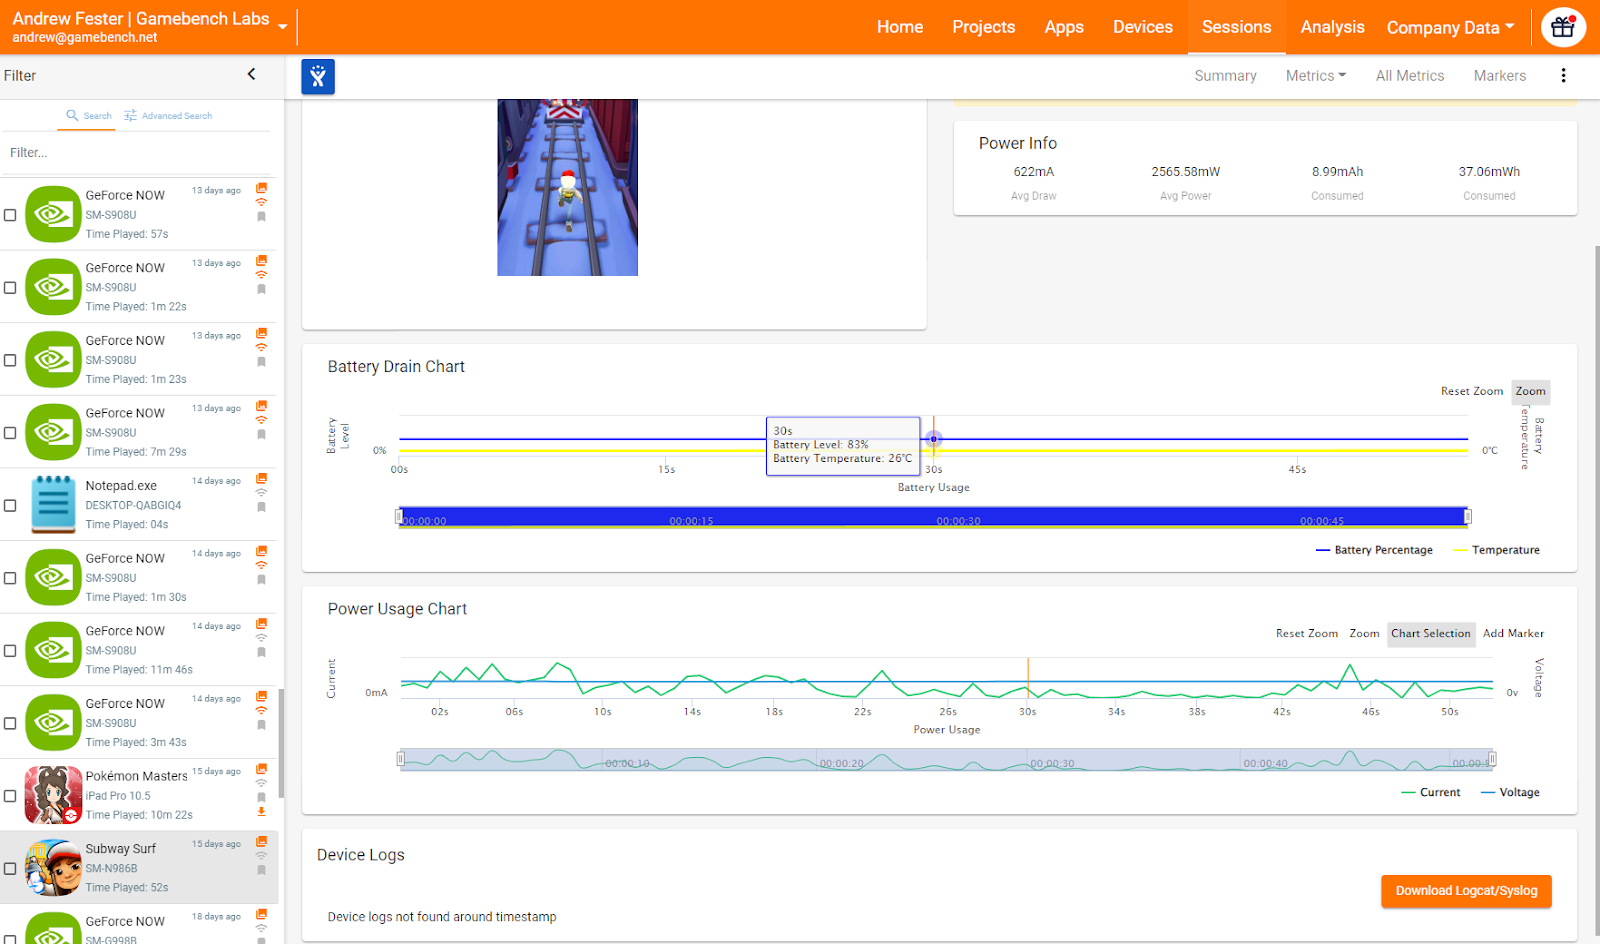This screenshot has height=944, width=1600.
Task: Bookmark the 1m 30s GeForce session
Action: [x=261, y=580]
